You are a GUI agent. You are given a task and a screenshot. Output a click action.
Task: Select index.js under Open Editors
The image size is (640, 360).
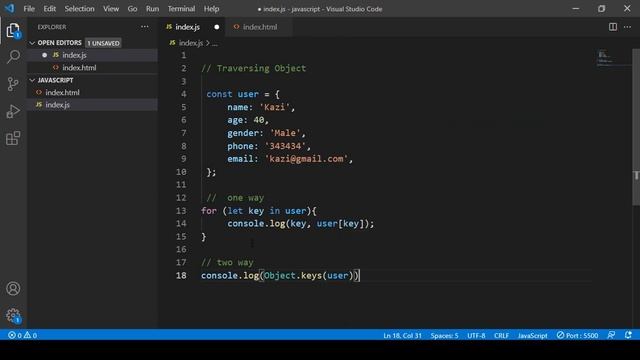tap(92, 55)
